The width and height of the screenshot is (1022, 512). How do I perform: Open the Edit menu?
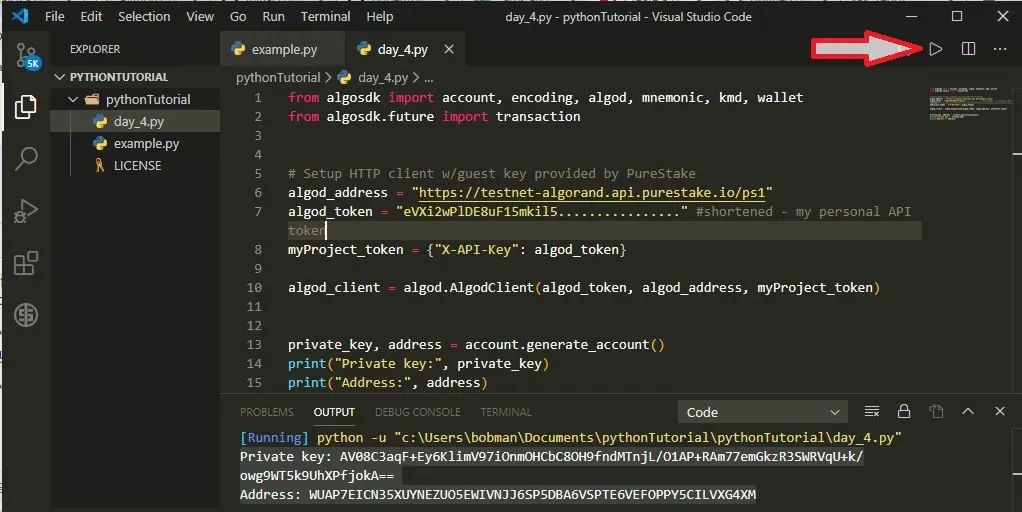[91, 16]
